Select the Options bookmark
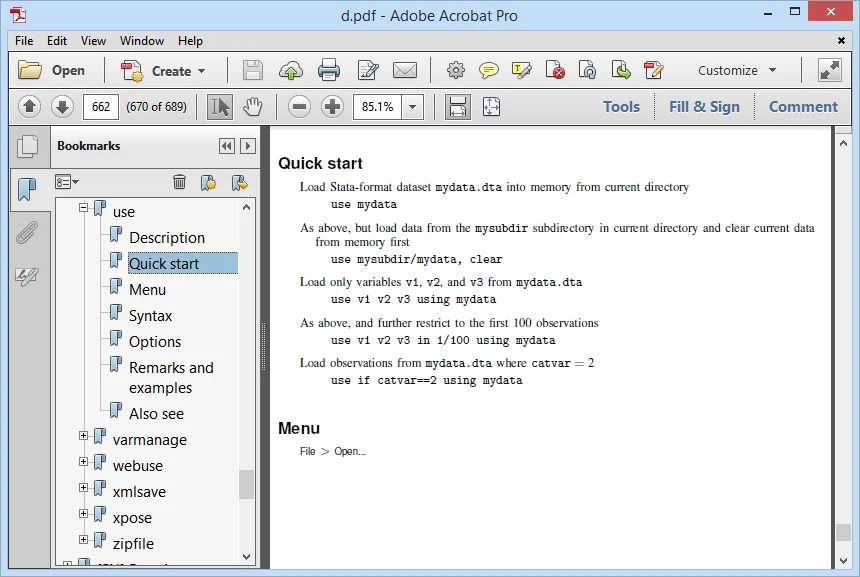The image size is (860, 577). 155,342
